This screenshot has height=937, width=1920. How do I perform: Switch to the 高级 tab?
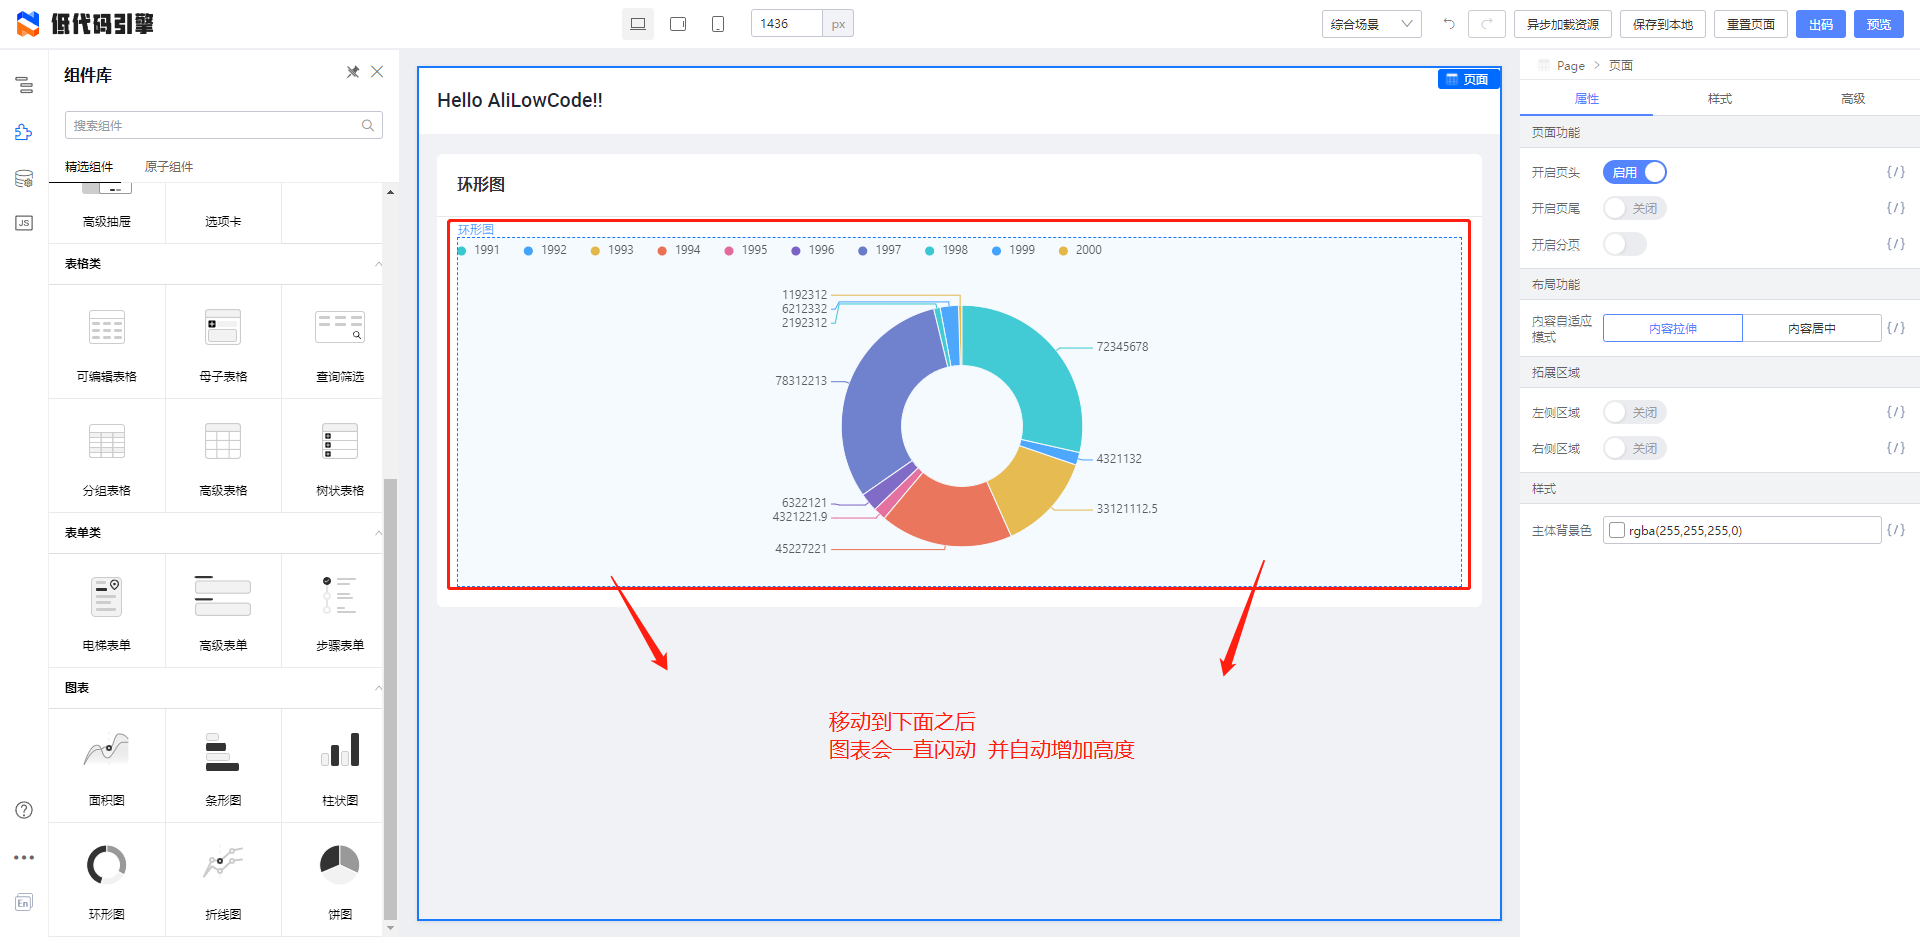click(x=1853, y=99)
